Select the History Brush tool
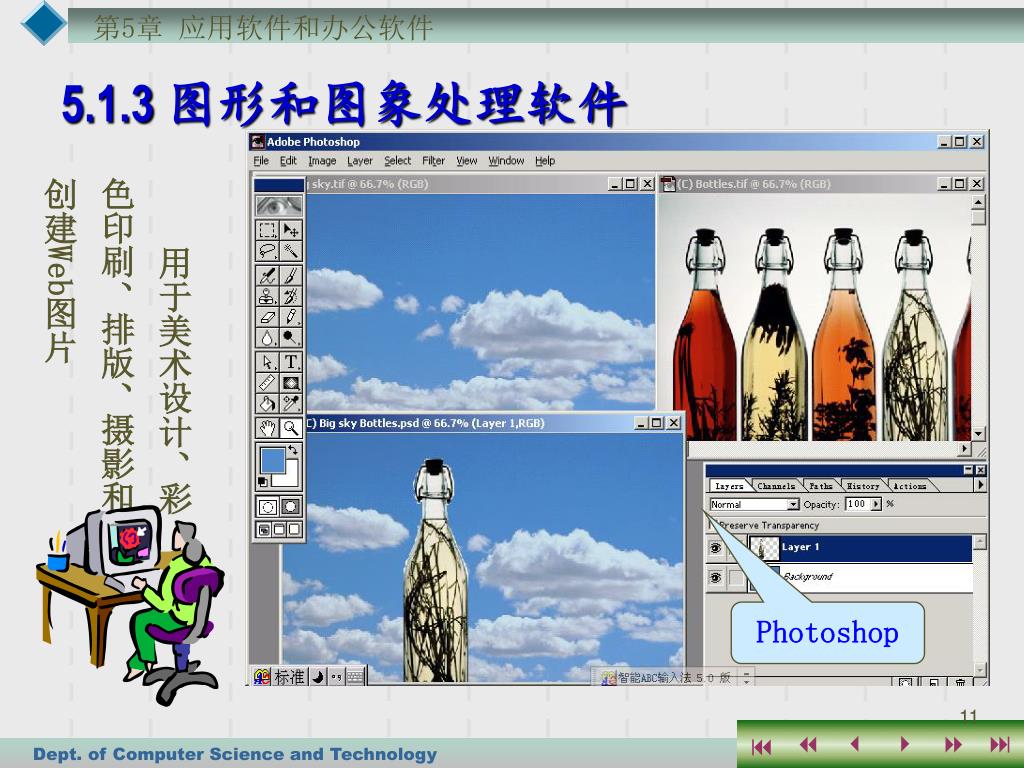 click(x=291, y=296)
